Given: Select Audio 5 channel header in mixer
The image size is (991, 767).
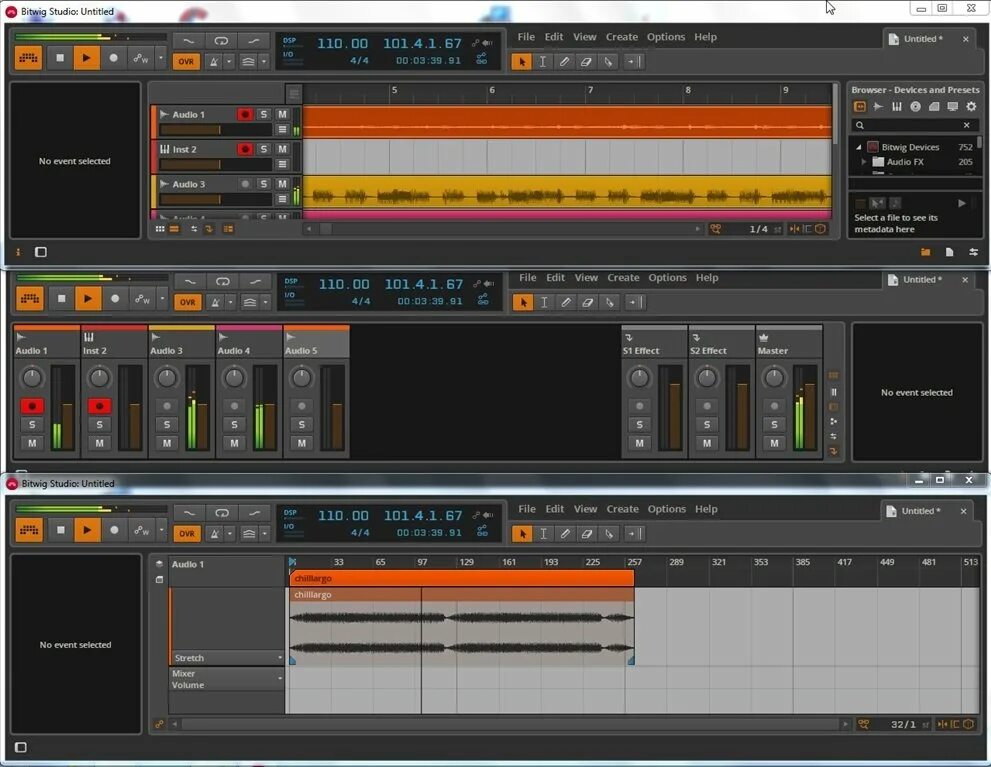Looking at the screenshot, I should tap(316, 344).
